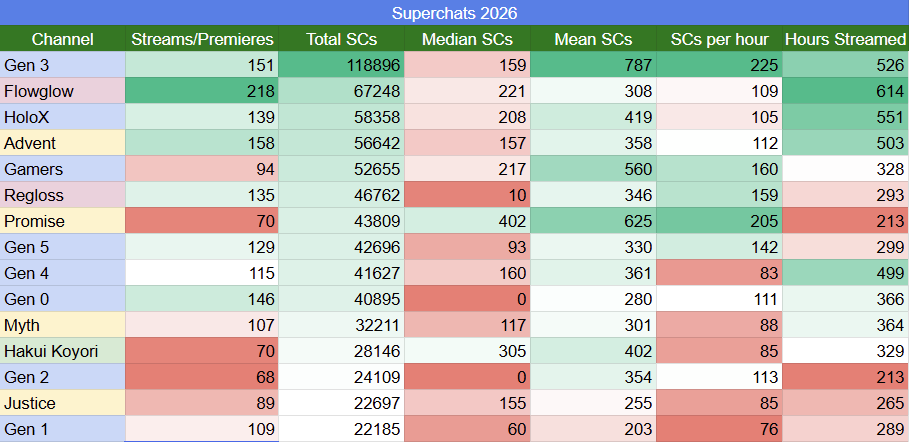909x442 pixels.
Task: Select Myth median SCs value 117
Action: [467, 325]
